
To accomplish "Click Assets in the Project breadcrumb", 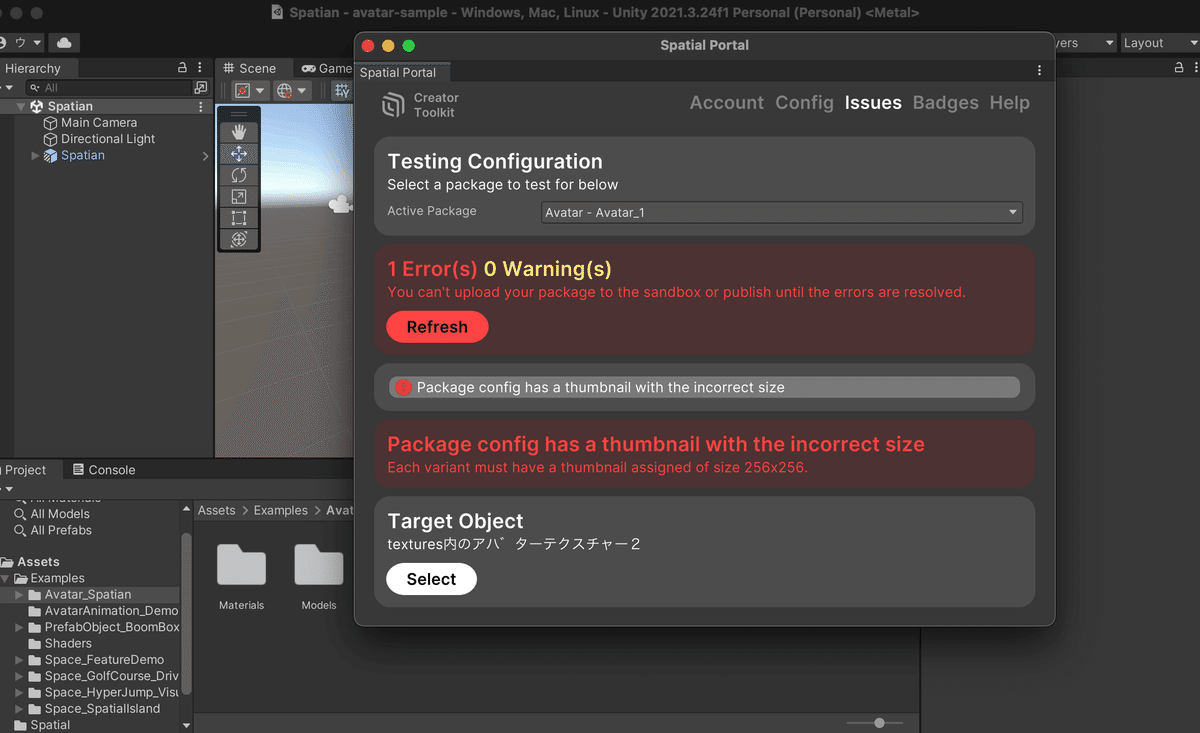I will coord(217,510).
